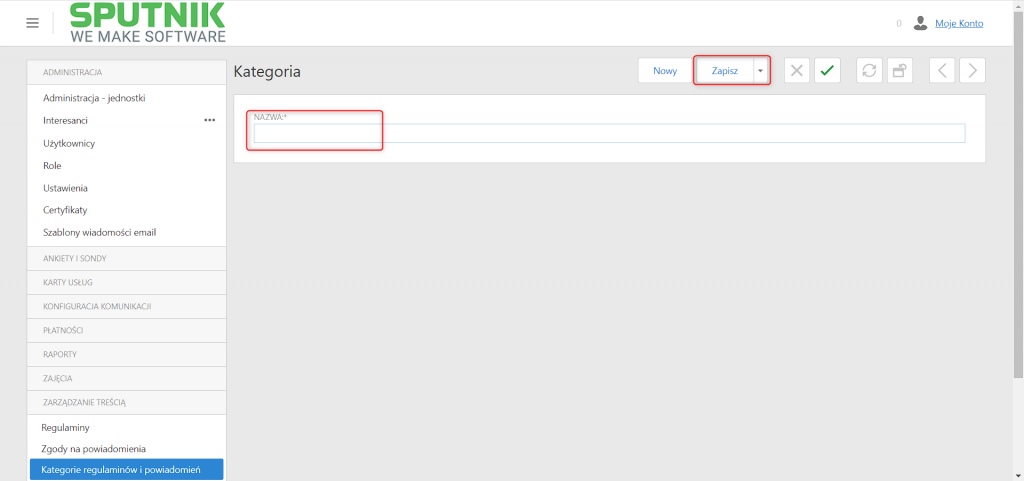Viewport: 1024px width, 481px height.
Task: Click the Nowy button
Action: click(x=665, y=70)
